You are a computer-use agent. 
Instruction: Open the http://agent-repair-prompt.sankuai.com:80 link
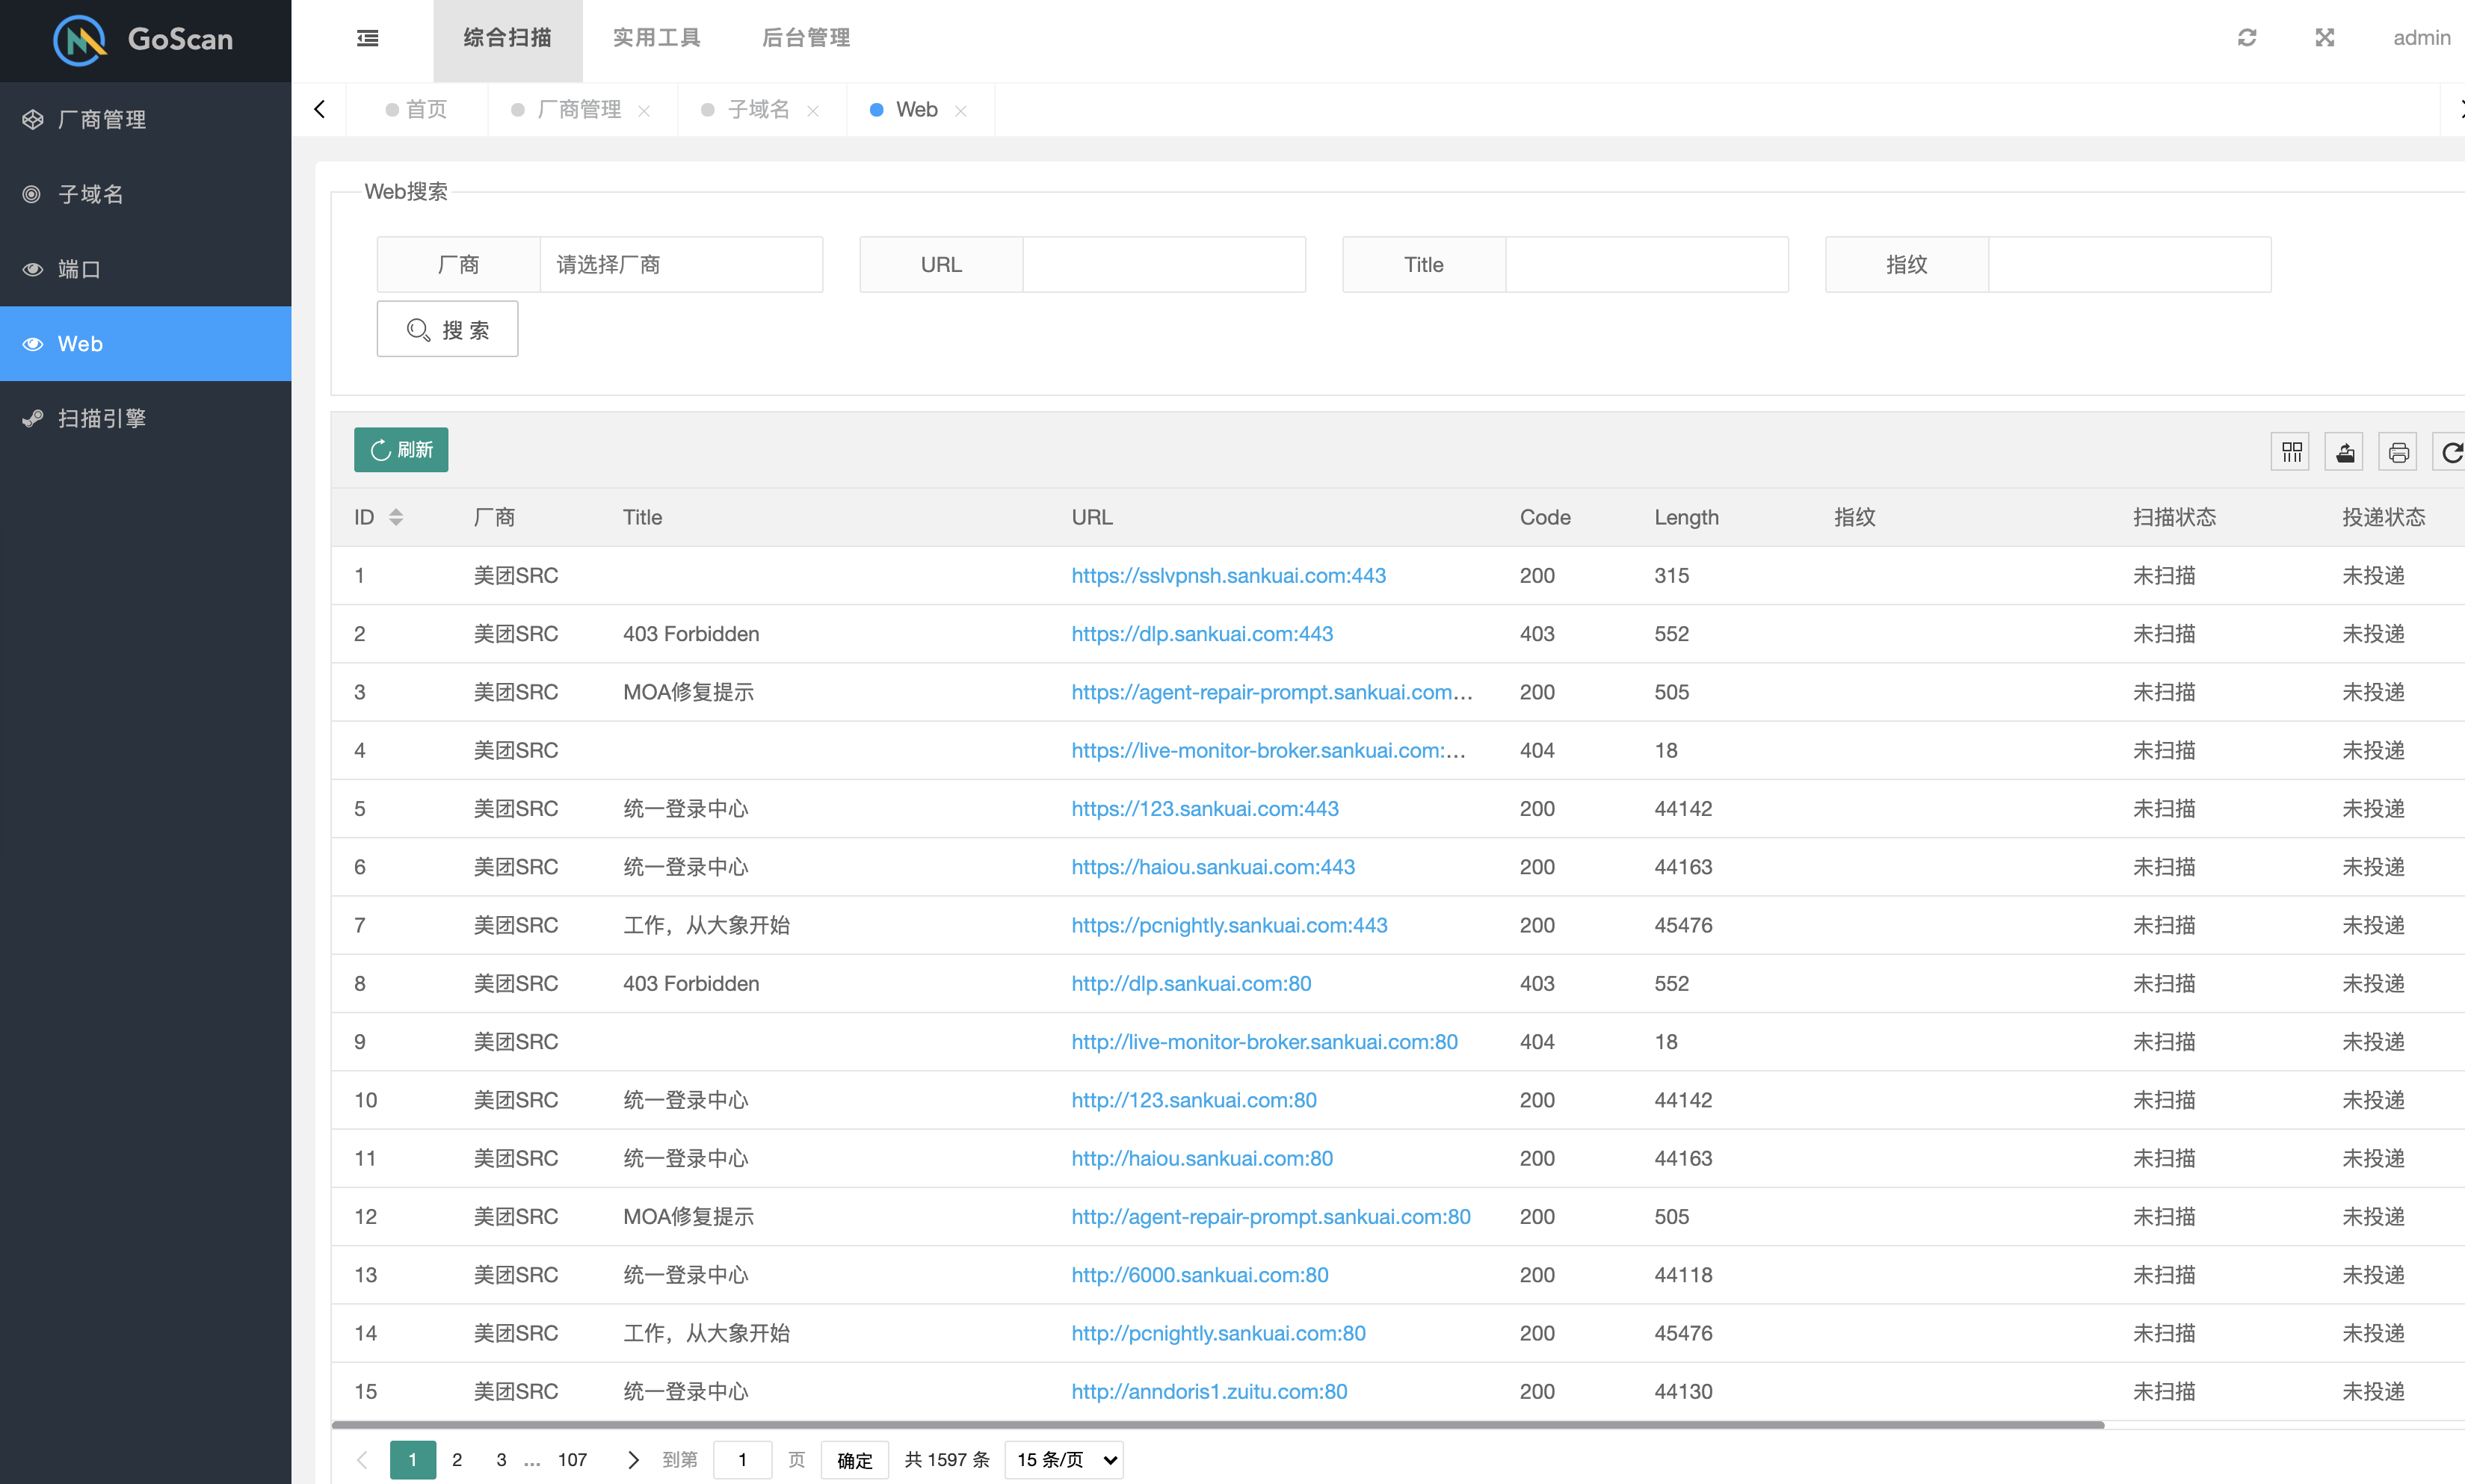click(x=1271, y=1216)
